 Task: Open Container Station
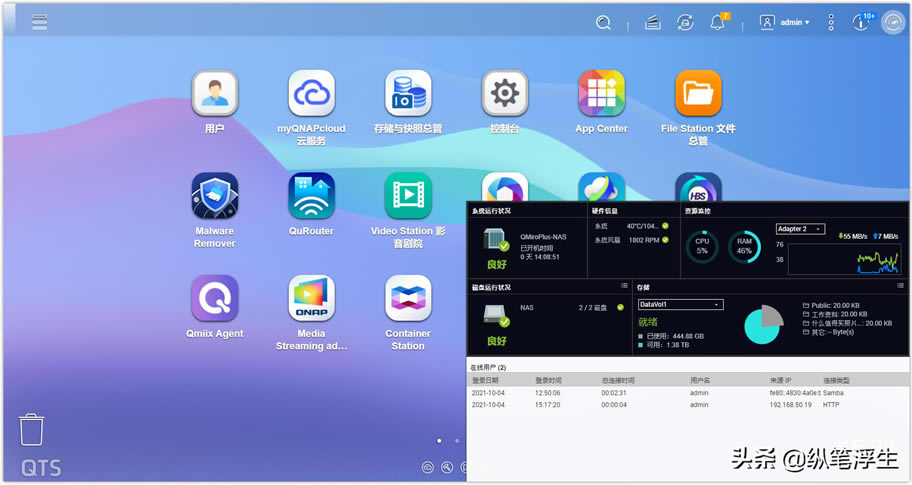pos(408,298)
